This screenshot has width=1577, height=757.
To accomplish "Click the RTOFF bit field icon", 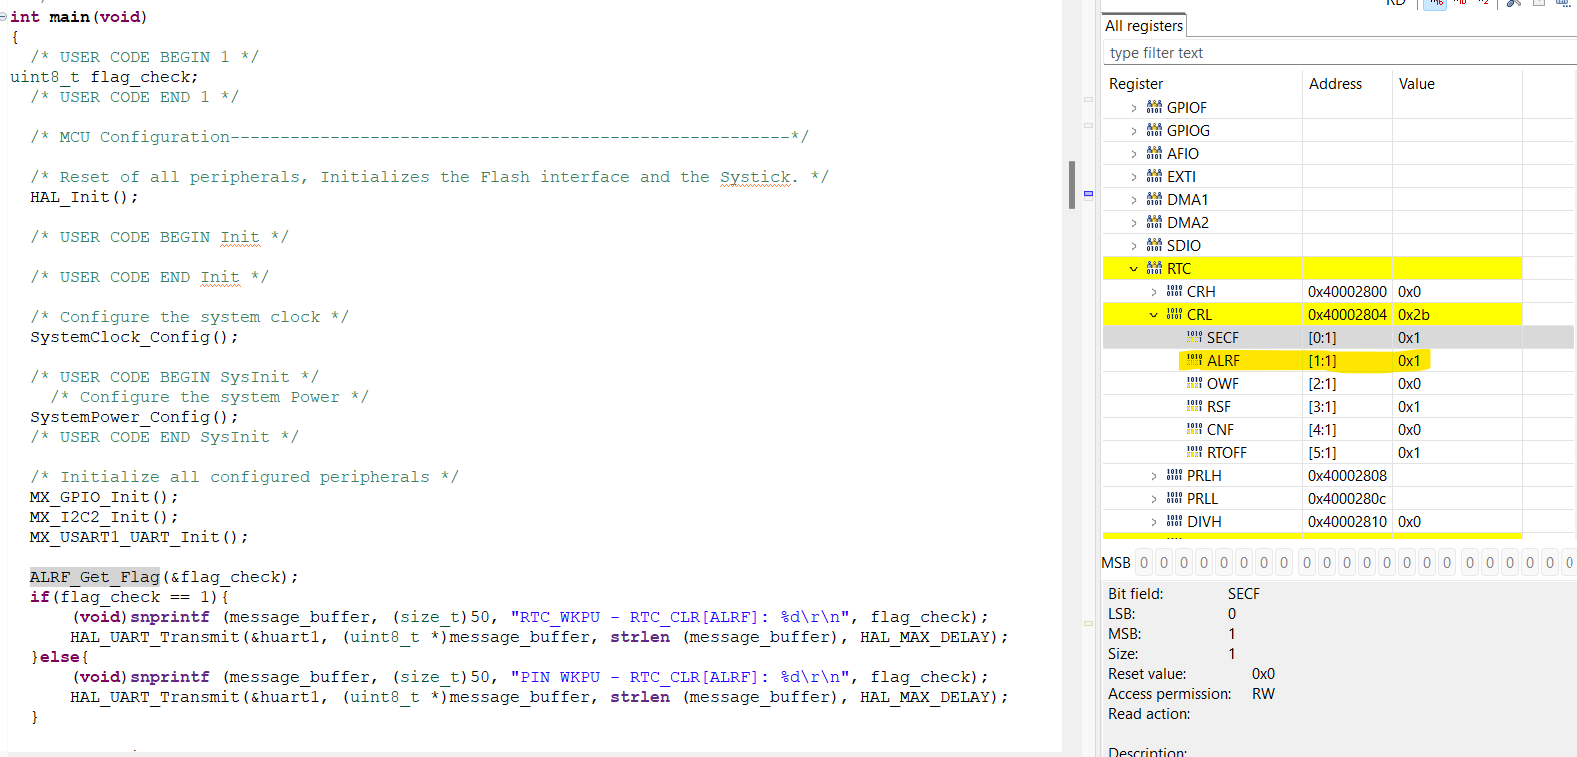I will (1194, 452).
